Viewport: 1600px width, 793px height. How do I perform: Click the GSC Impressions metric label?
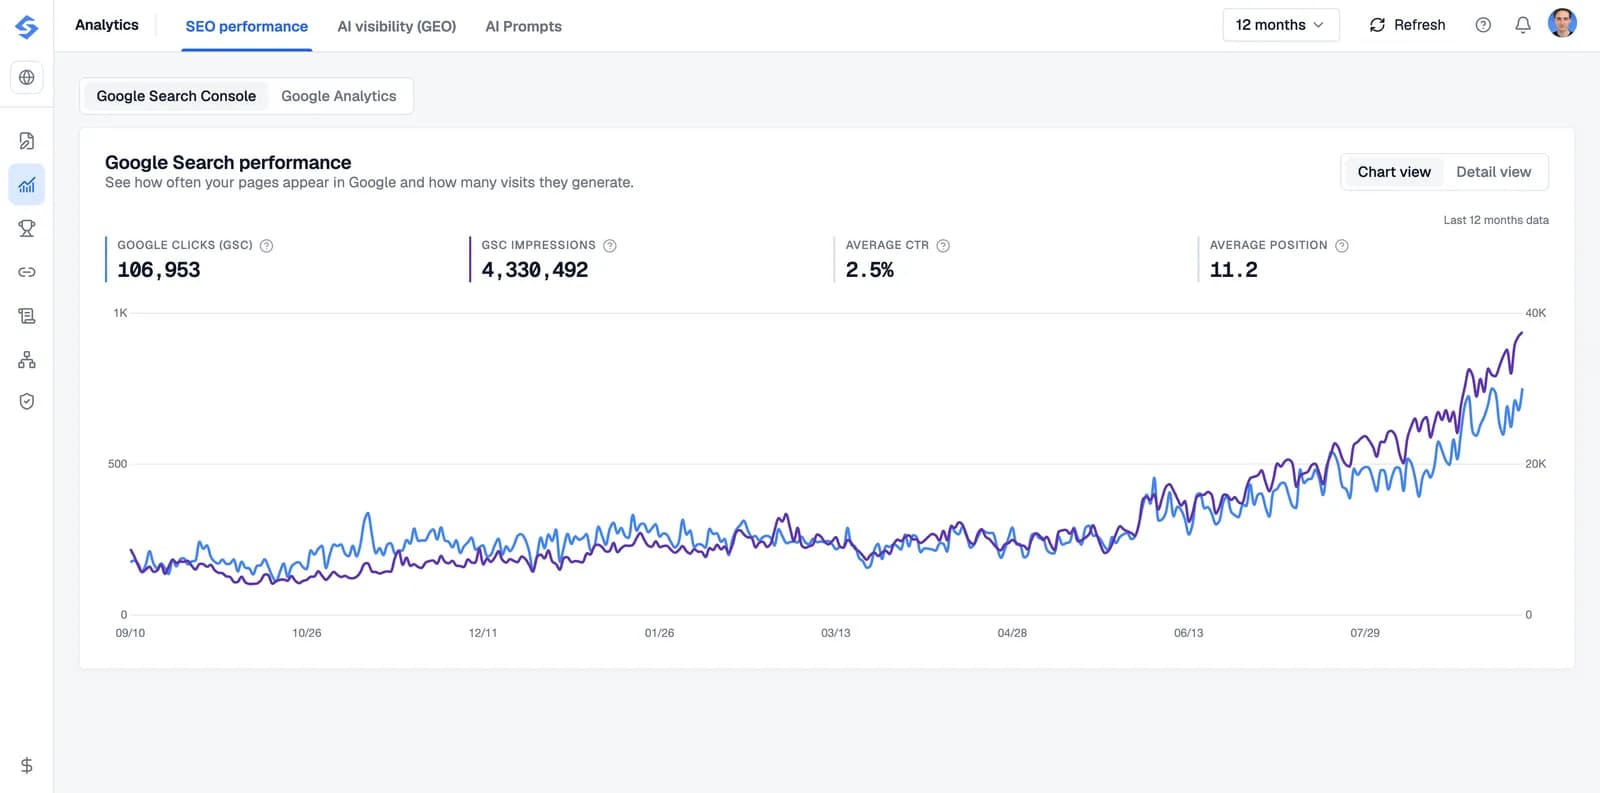tap(539, 245)
